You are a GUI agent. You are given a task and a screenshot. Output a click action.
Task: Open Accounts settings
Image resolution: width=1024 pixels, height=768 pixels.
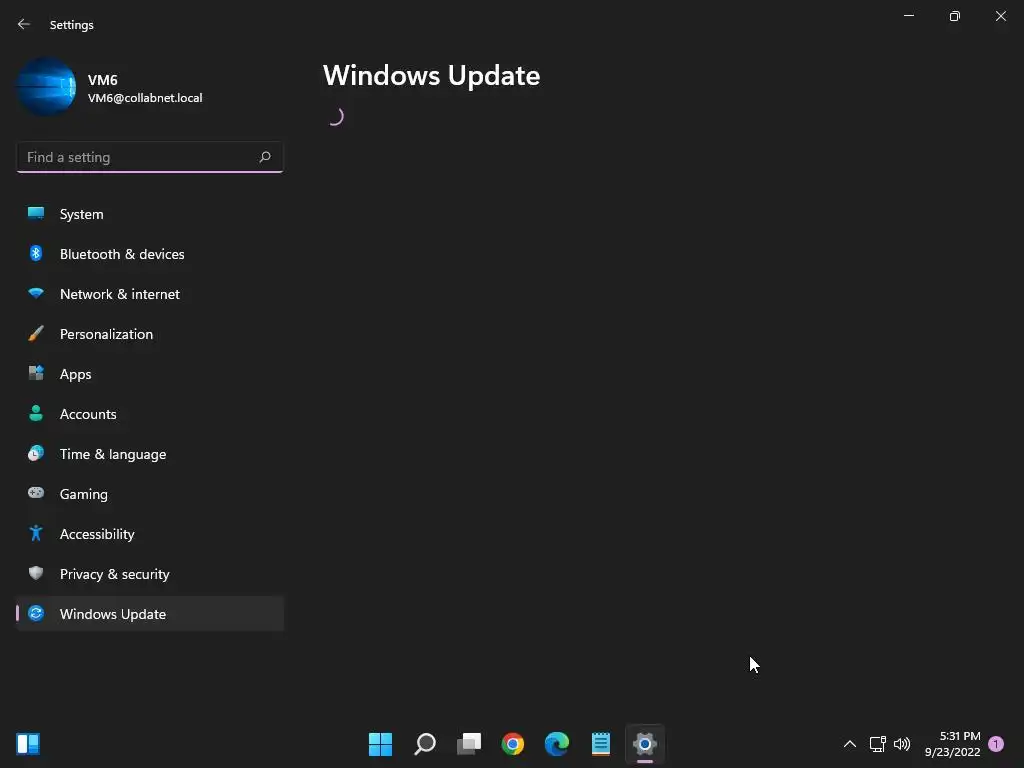pyautogui.click(x=150, y=414)
